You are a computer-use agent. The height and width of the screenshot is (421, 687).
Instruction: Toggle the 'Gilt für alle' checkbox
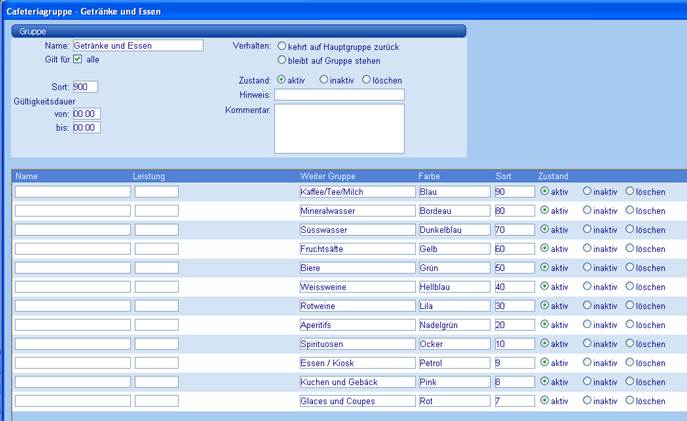pos(77,59)
